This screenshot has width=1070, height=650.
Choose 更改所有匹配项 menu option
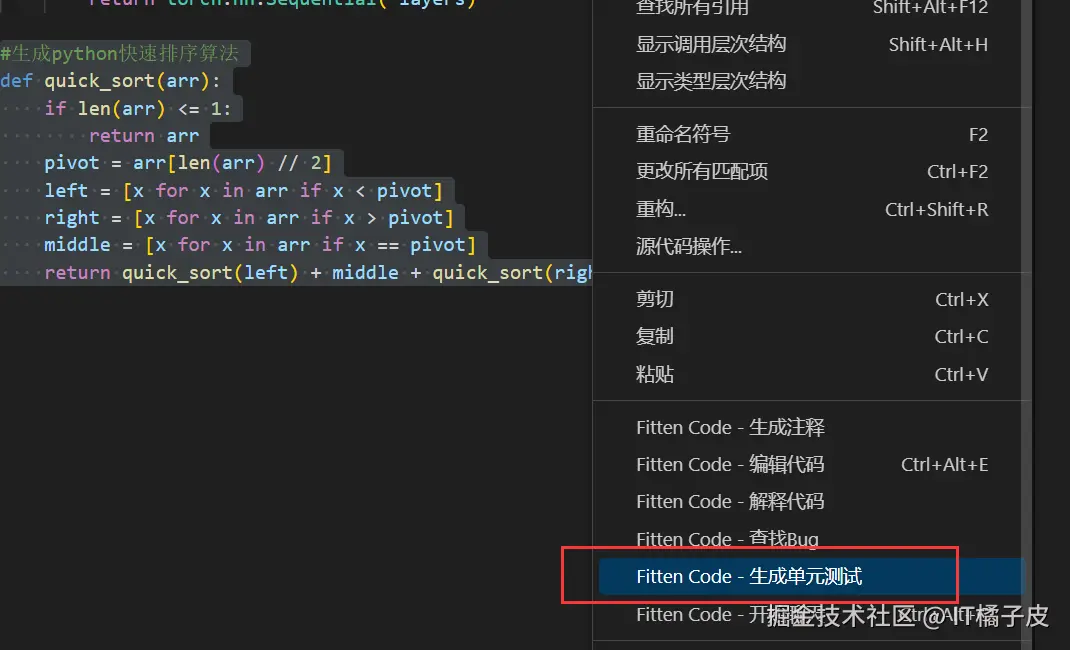[811, 171]
